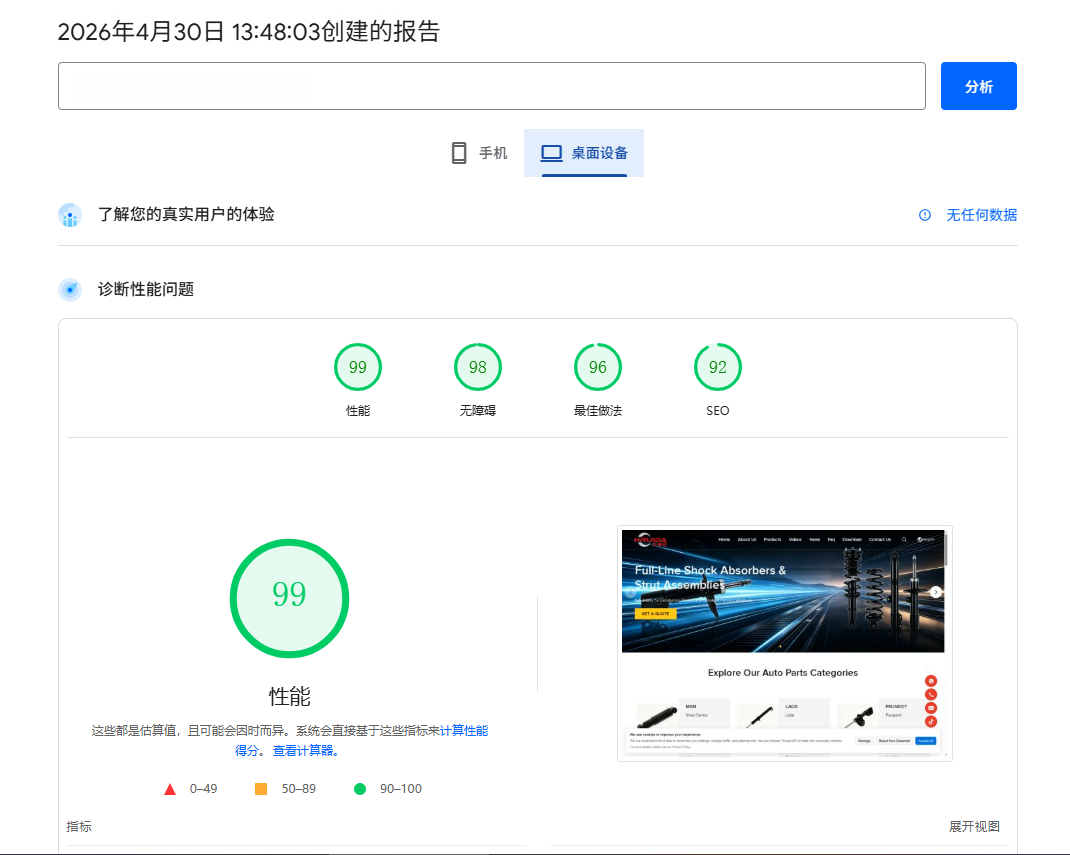The height and width of the screenshot is (855, 1070).
Task: Click the website screenshot thumbnail
Action: [785, 643]
